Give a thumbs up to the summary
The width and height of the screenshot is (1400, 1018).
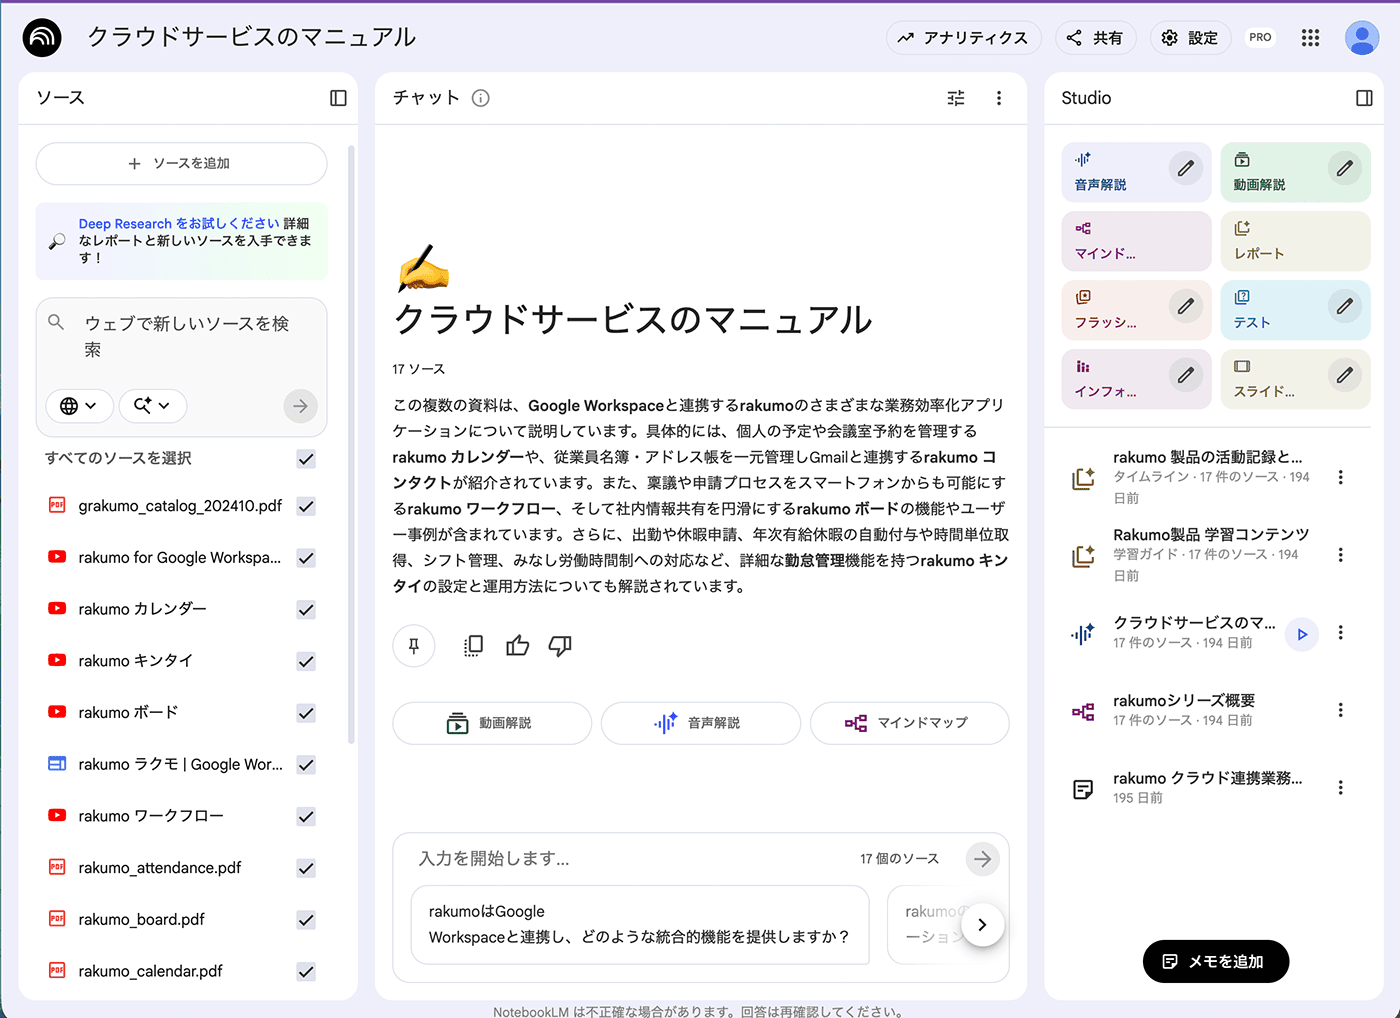517,645
